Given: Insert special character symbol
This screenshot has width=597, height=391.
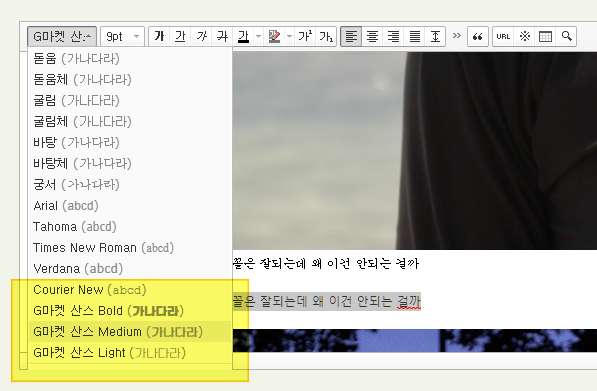Looking at the screenshot, I should click(524, 37).
